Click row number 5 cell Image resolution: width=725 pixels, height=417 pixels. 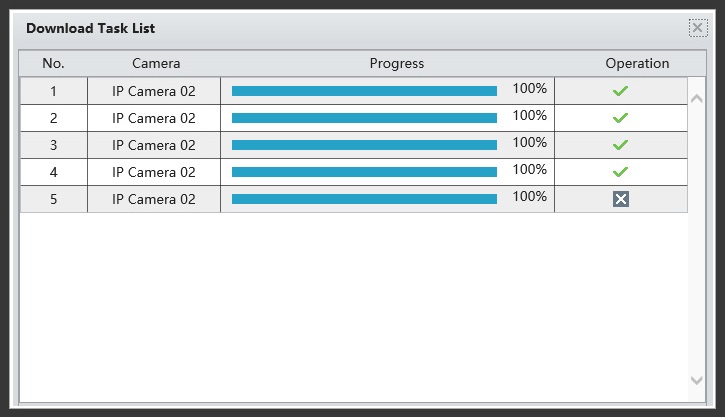click(54, 199)
